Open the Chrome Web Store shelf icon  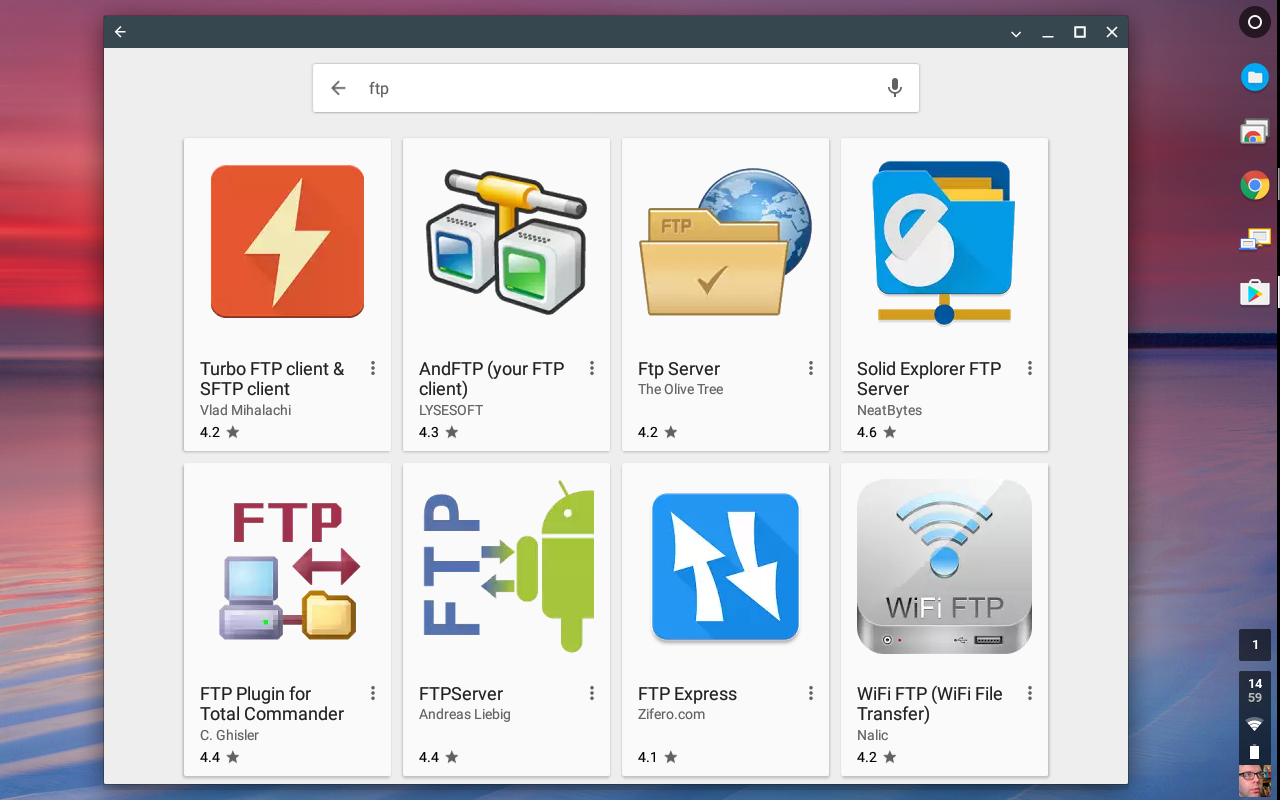(1255, 131)
